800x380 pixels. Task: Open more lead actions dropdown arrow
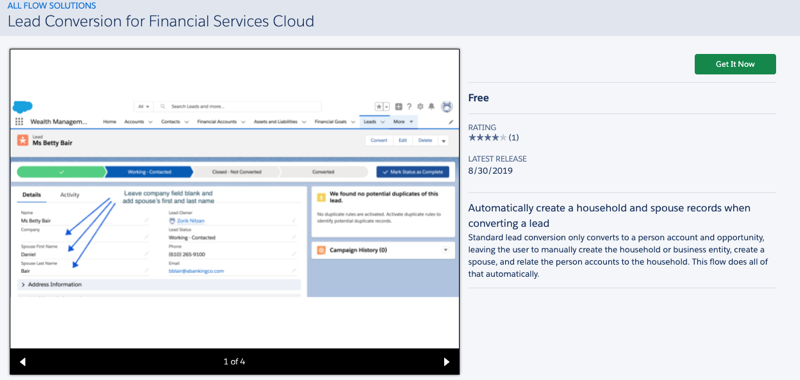pos(443,140)
